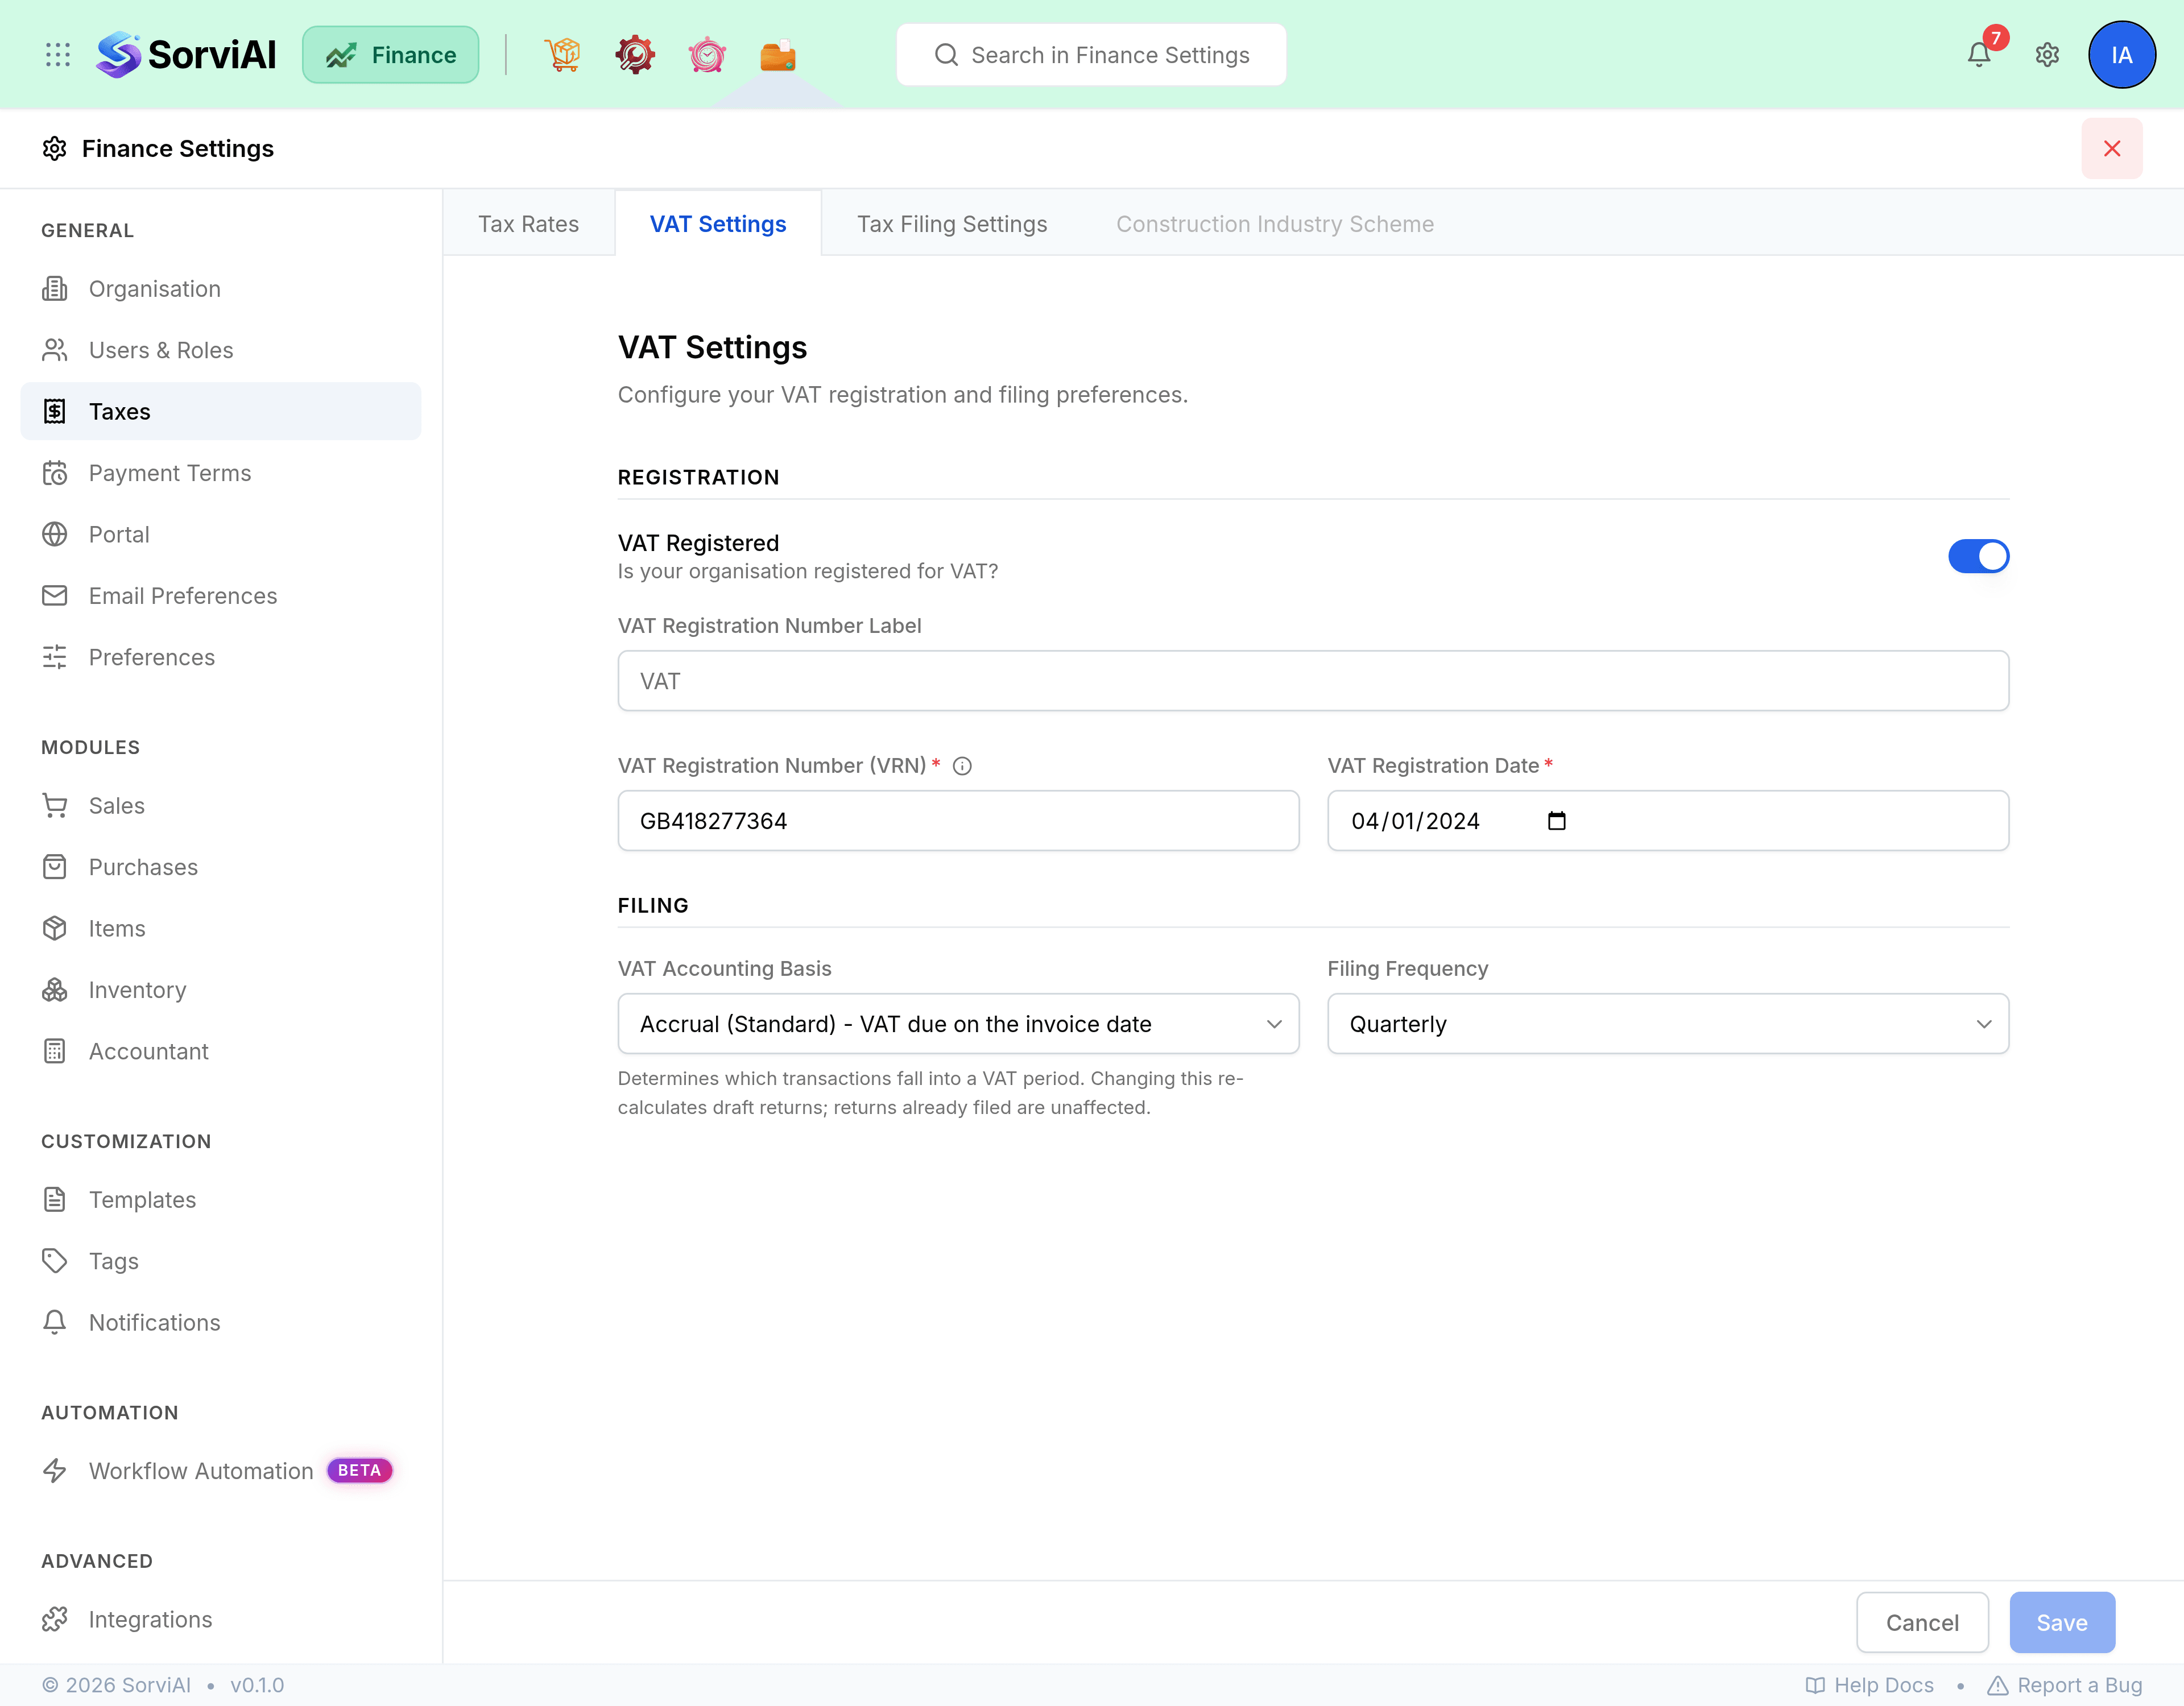Image resolution: width=2184 pixels, height=1706 pixels.
Task: Click the VRN field containing GB418277364
Action: pyautogui.click(x=958, y=821)
